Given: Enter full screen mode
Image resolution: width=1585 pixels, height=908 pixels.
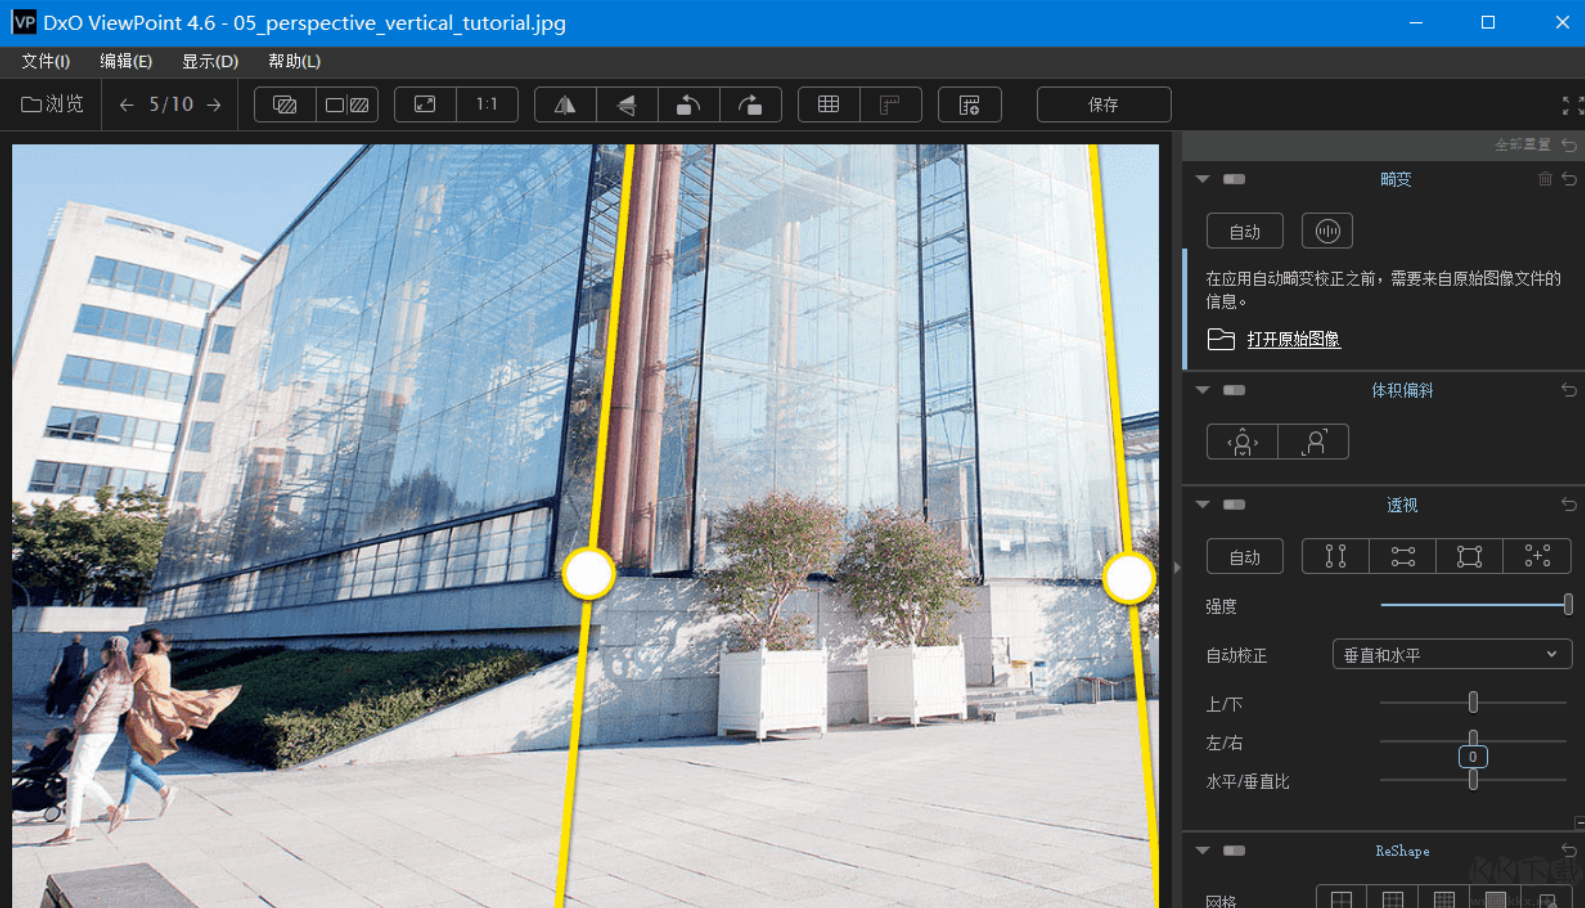Looking at the screenshot, I should pos(1572,105).
